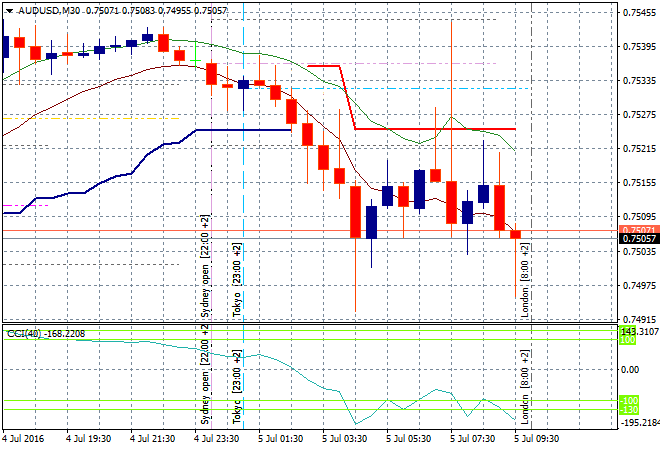Click the 5 Jul 09:30 time axis label
The width and height of the screenshot is (660, 450).
pos(536,438)
